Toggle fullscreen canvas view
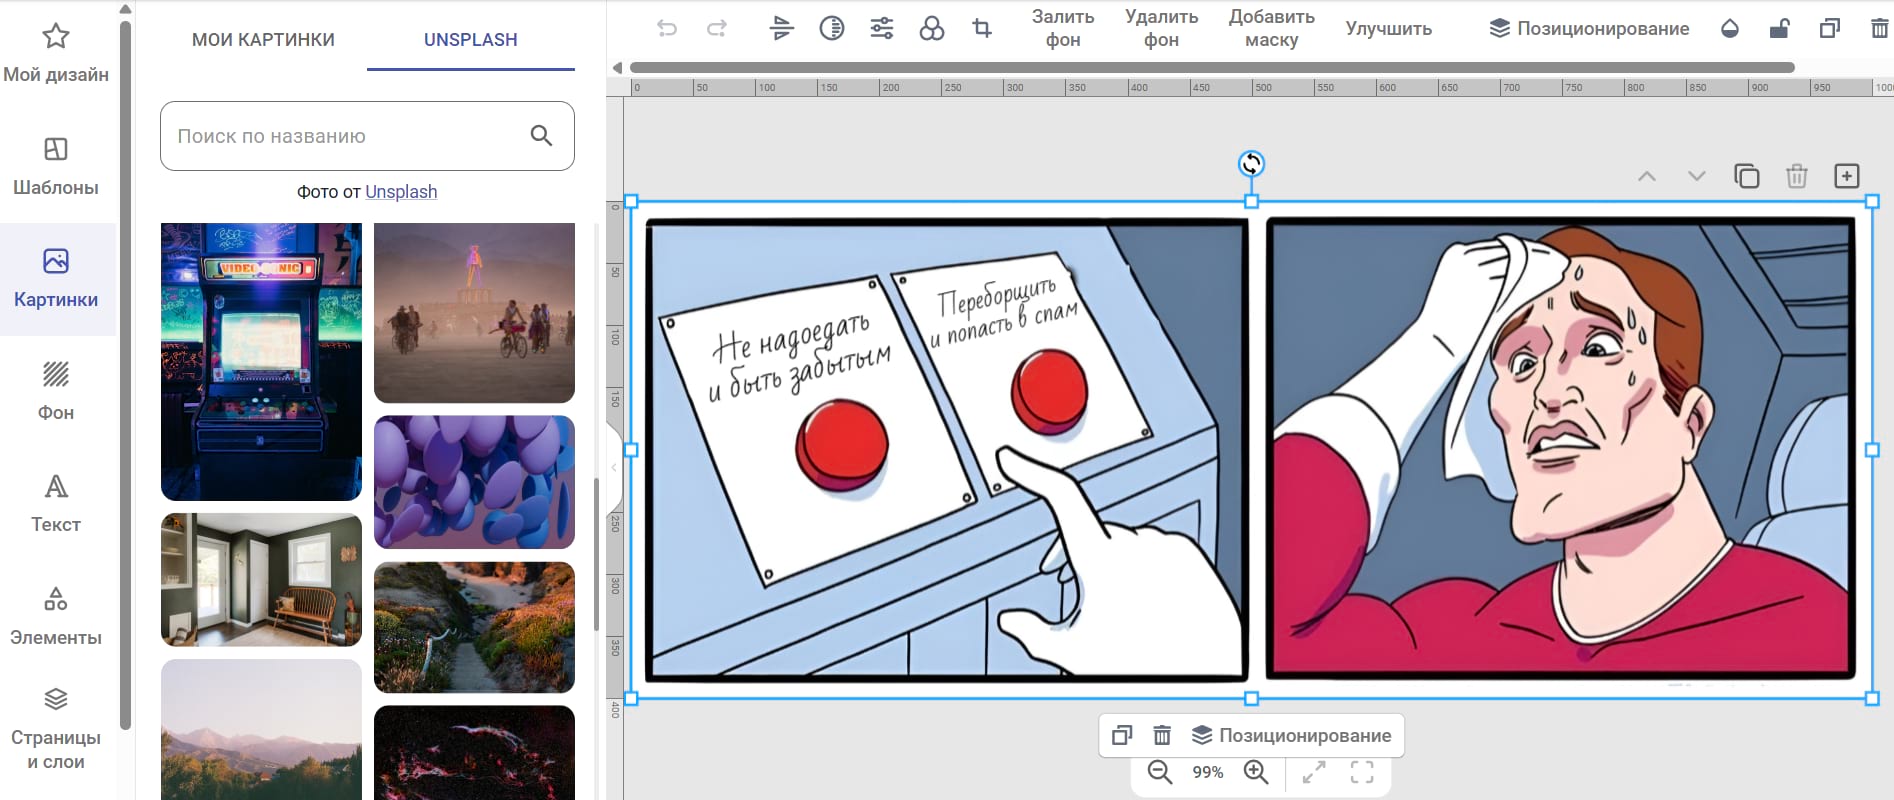This screenshot has width=1894, height=800. (1362, 772)
